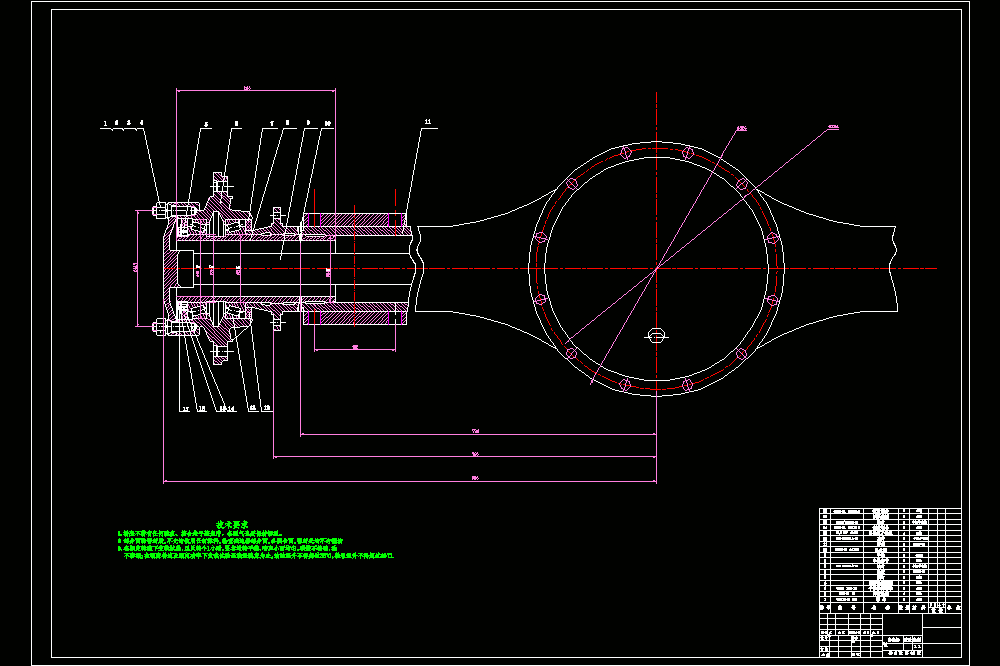Pick the top bolt hole left of vertical centerline

click(626, 152)
